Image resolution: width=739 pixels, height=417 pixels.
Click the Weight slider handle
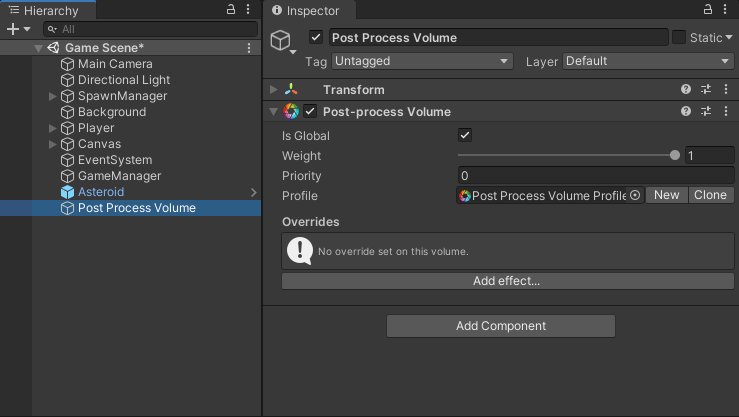point(675,155)
